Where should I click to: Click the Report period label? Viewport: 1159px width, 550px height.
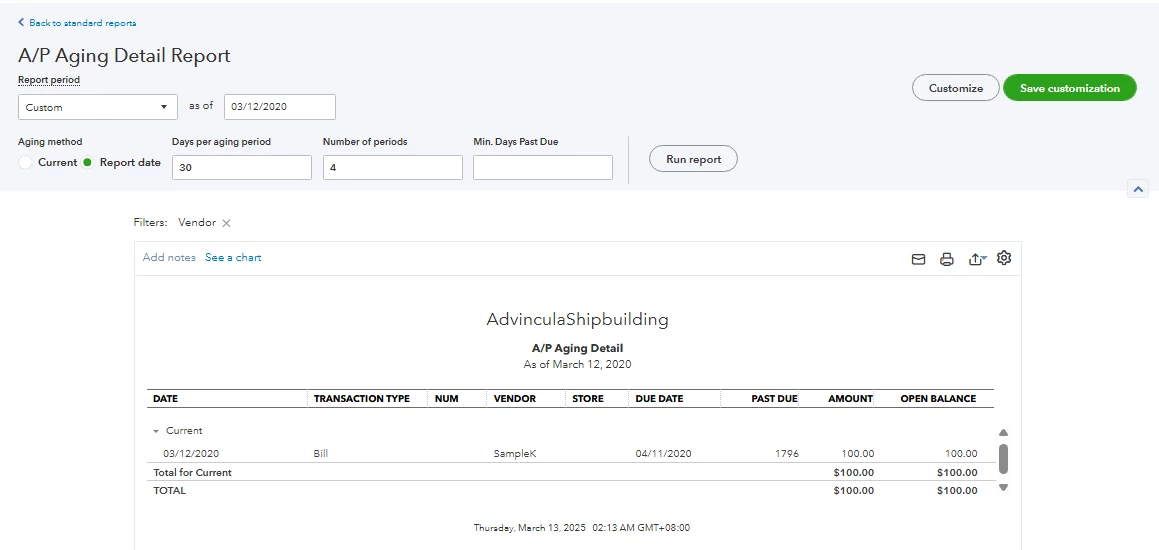click(49, 80)
